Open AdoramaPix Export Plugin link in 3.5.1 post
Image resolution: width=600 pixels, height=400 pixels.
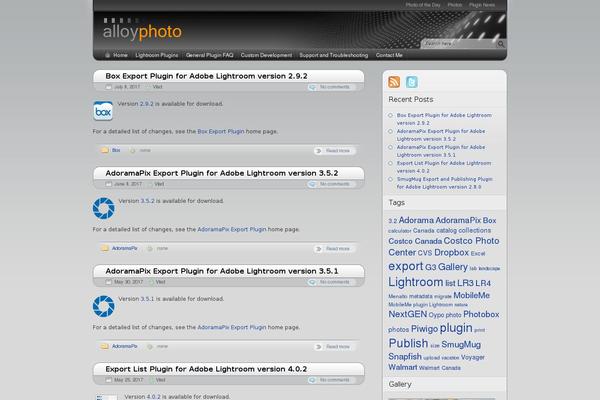click(232, 327)
